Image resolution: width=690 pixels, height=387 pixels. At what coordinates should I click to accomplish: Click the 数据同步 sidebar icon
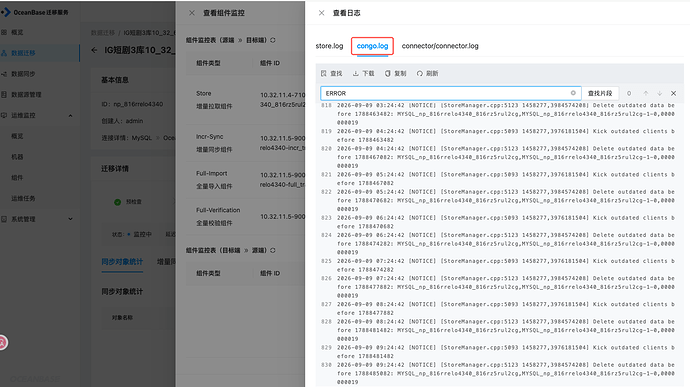4,74
